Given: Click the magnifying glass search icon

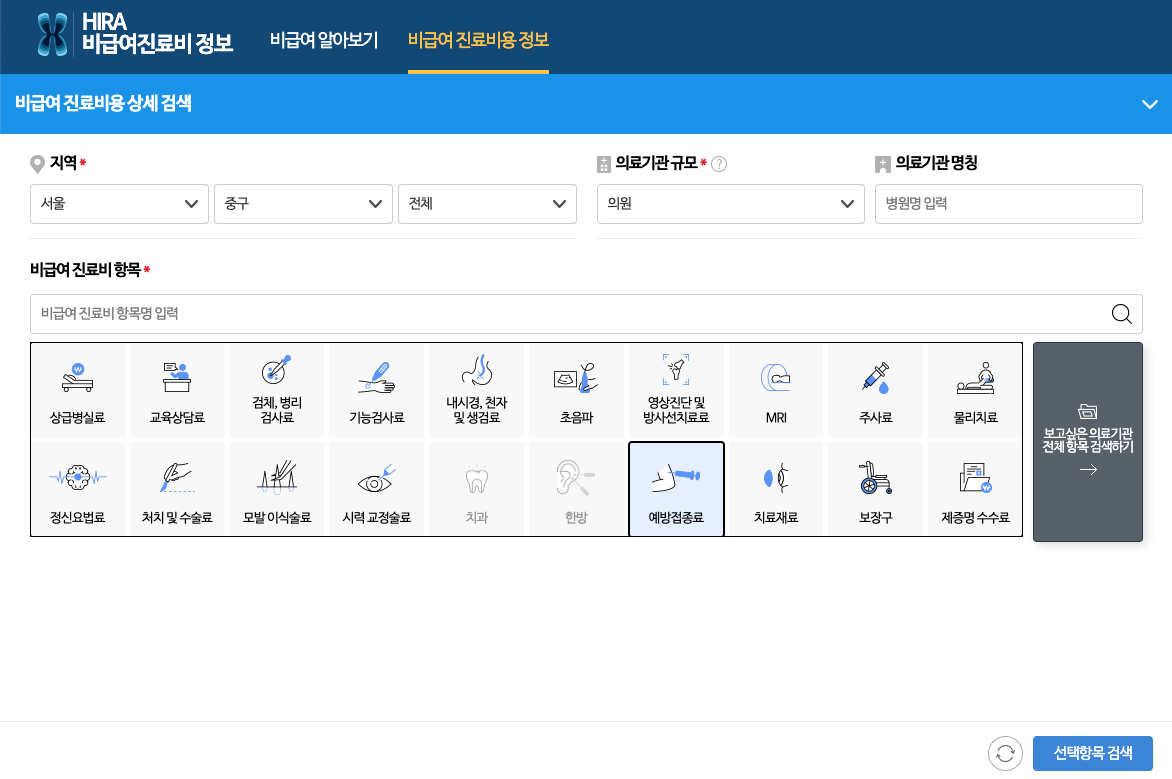Looking at the screenshot, I should (1121, 313).
